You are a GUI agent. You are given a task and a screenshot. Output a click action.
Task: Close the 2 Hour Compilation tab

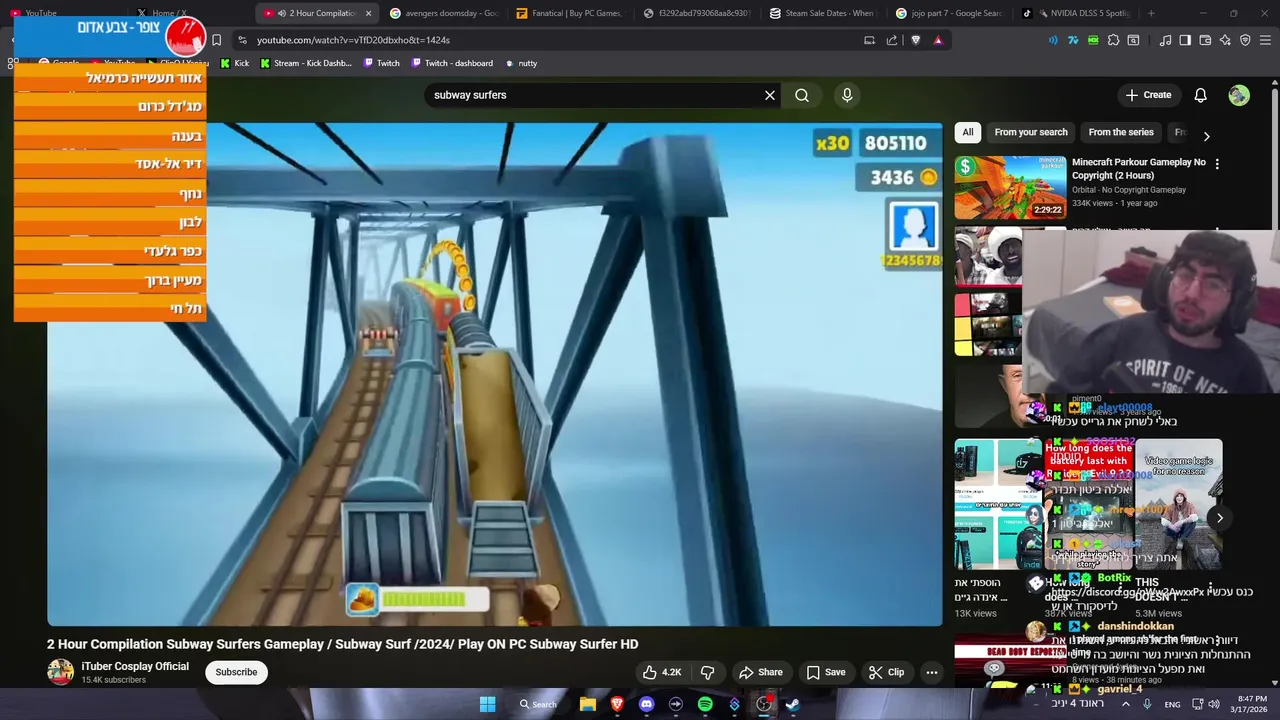tap(368, 13)
